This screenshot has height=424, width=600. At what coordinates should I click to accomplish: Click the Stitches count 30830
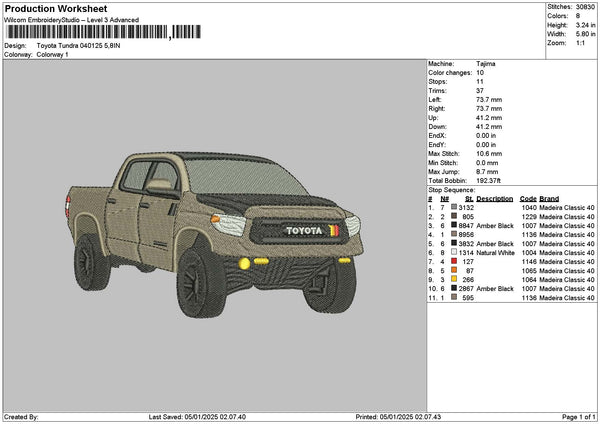pyautogui.click(x=584, y=7)
